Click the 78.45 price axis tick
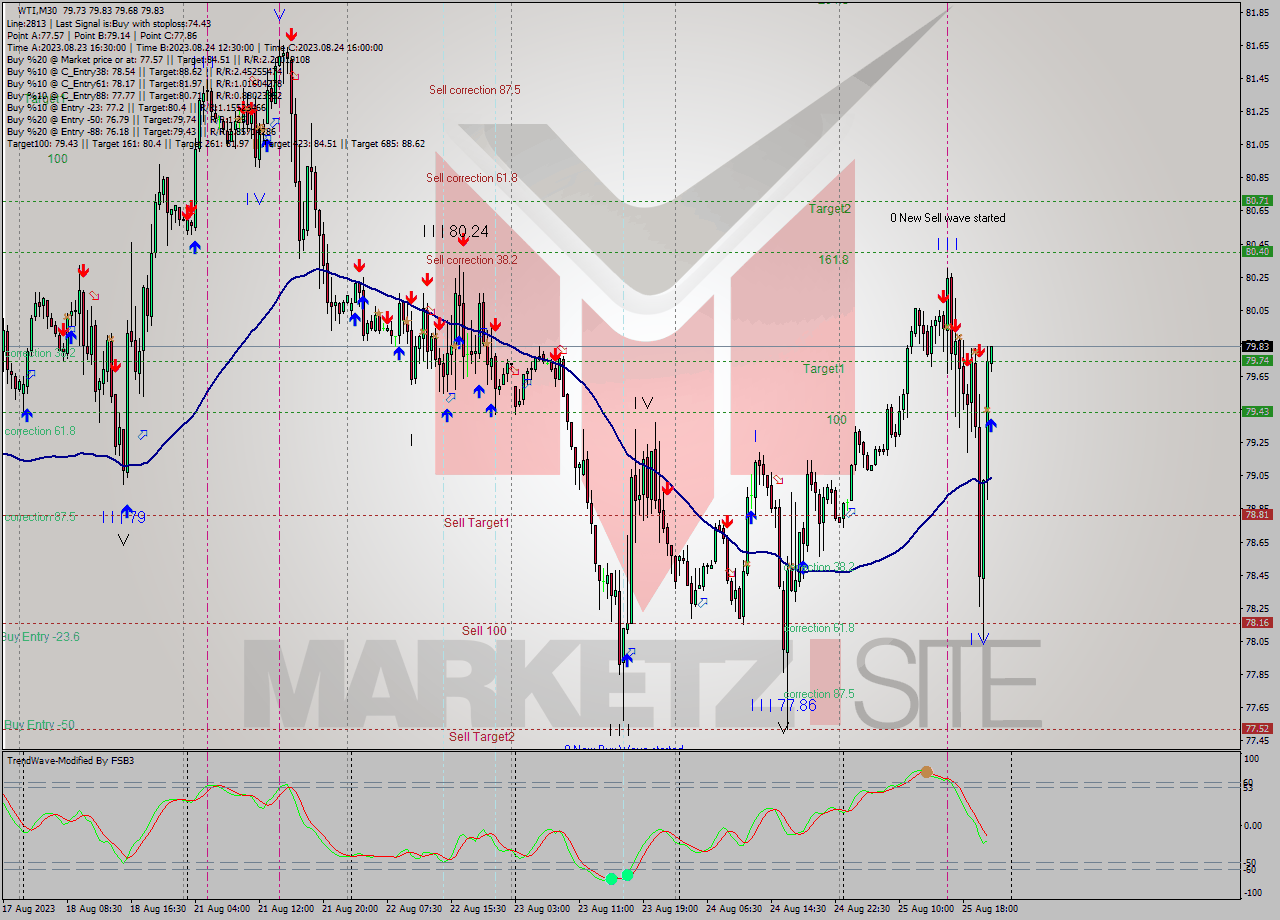Image resolution: width=1280 pixels, height=920 pixels. click(x=1257, y=575)
